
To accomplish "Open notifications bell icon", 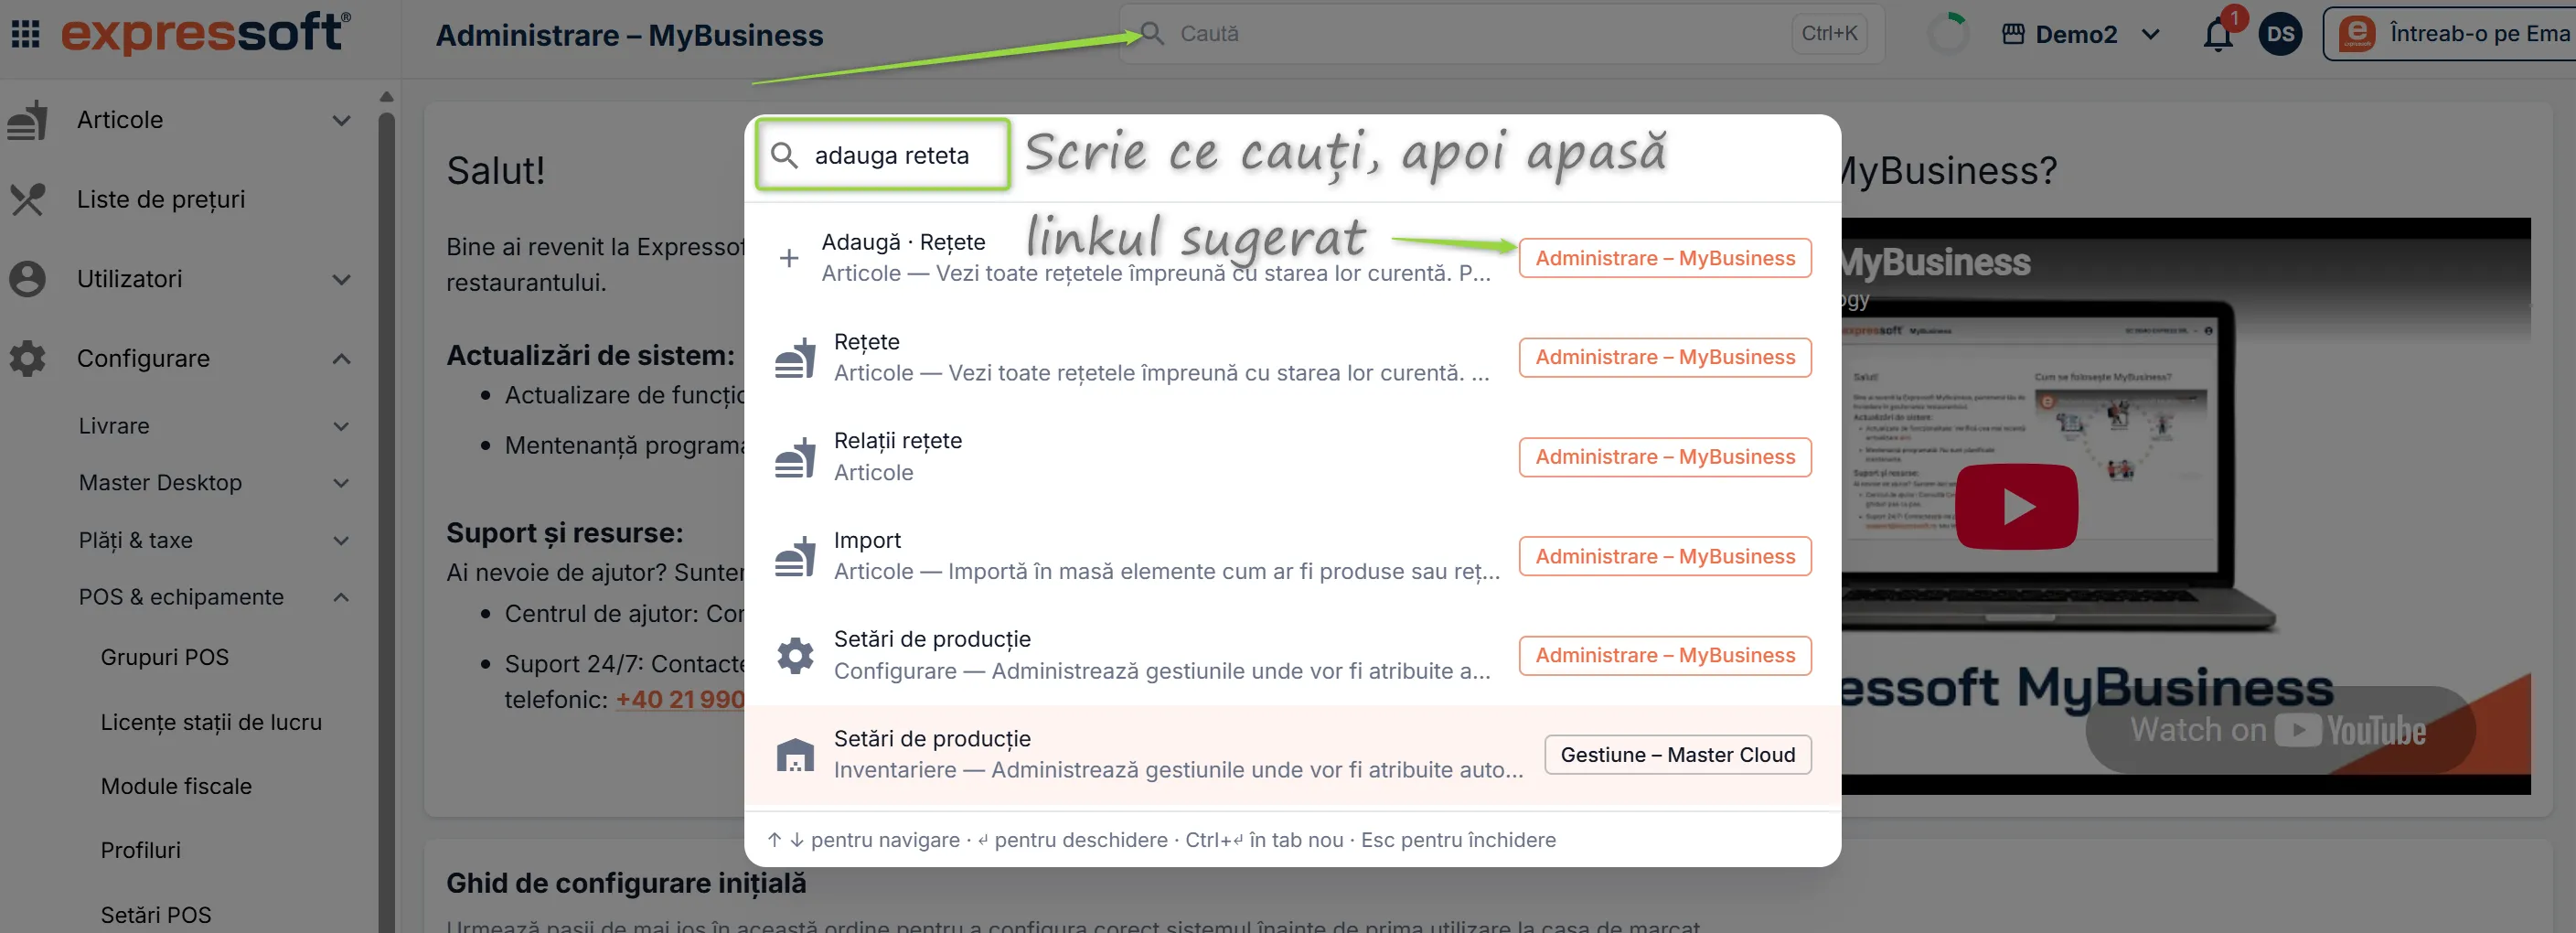I will coord(2217,35).
